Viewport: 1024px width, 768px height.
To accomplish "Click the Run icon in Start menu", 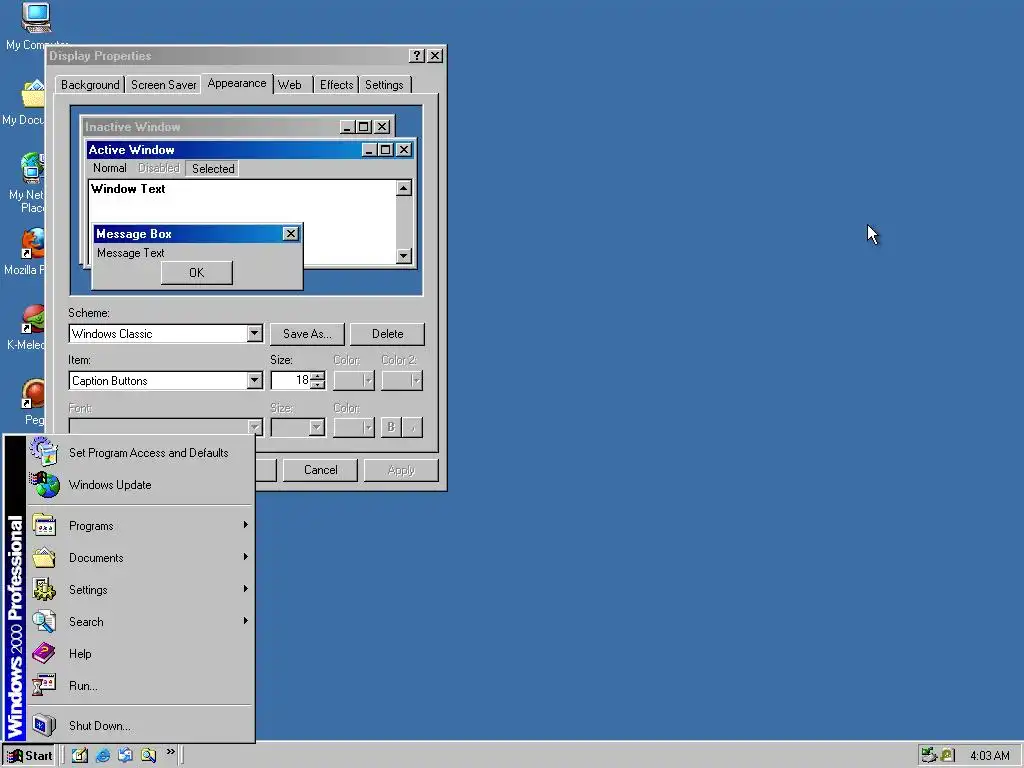I will 44,685.
